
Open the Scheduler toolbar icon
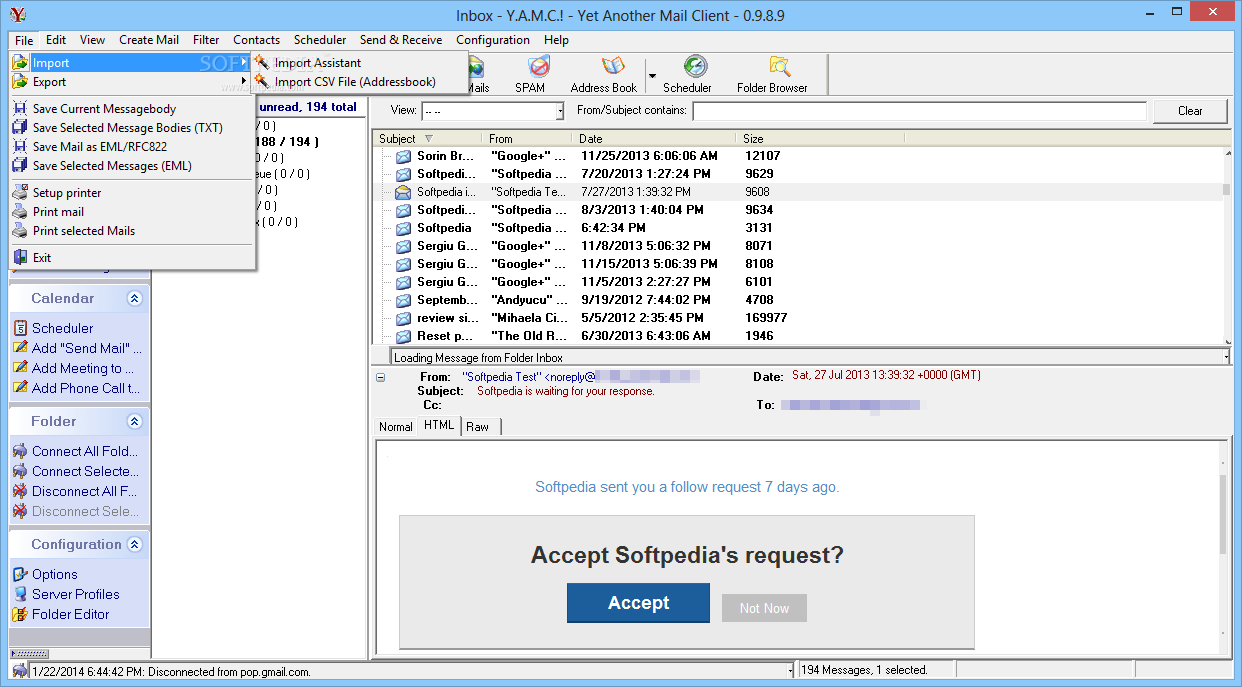pos(695,67)
